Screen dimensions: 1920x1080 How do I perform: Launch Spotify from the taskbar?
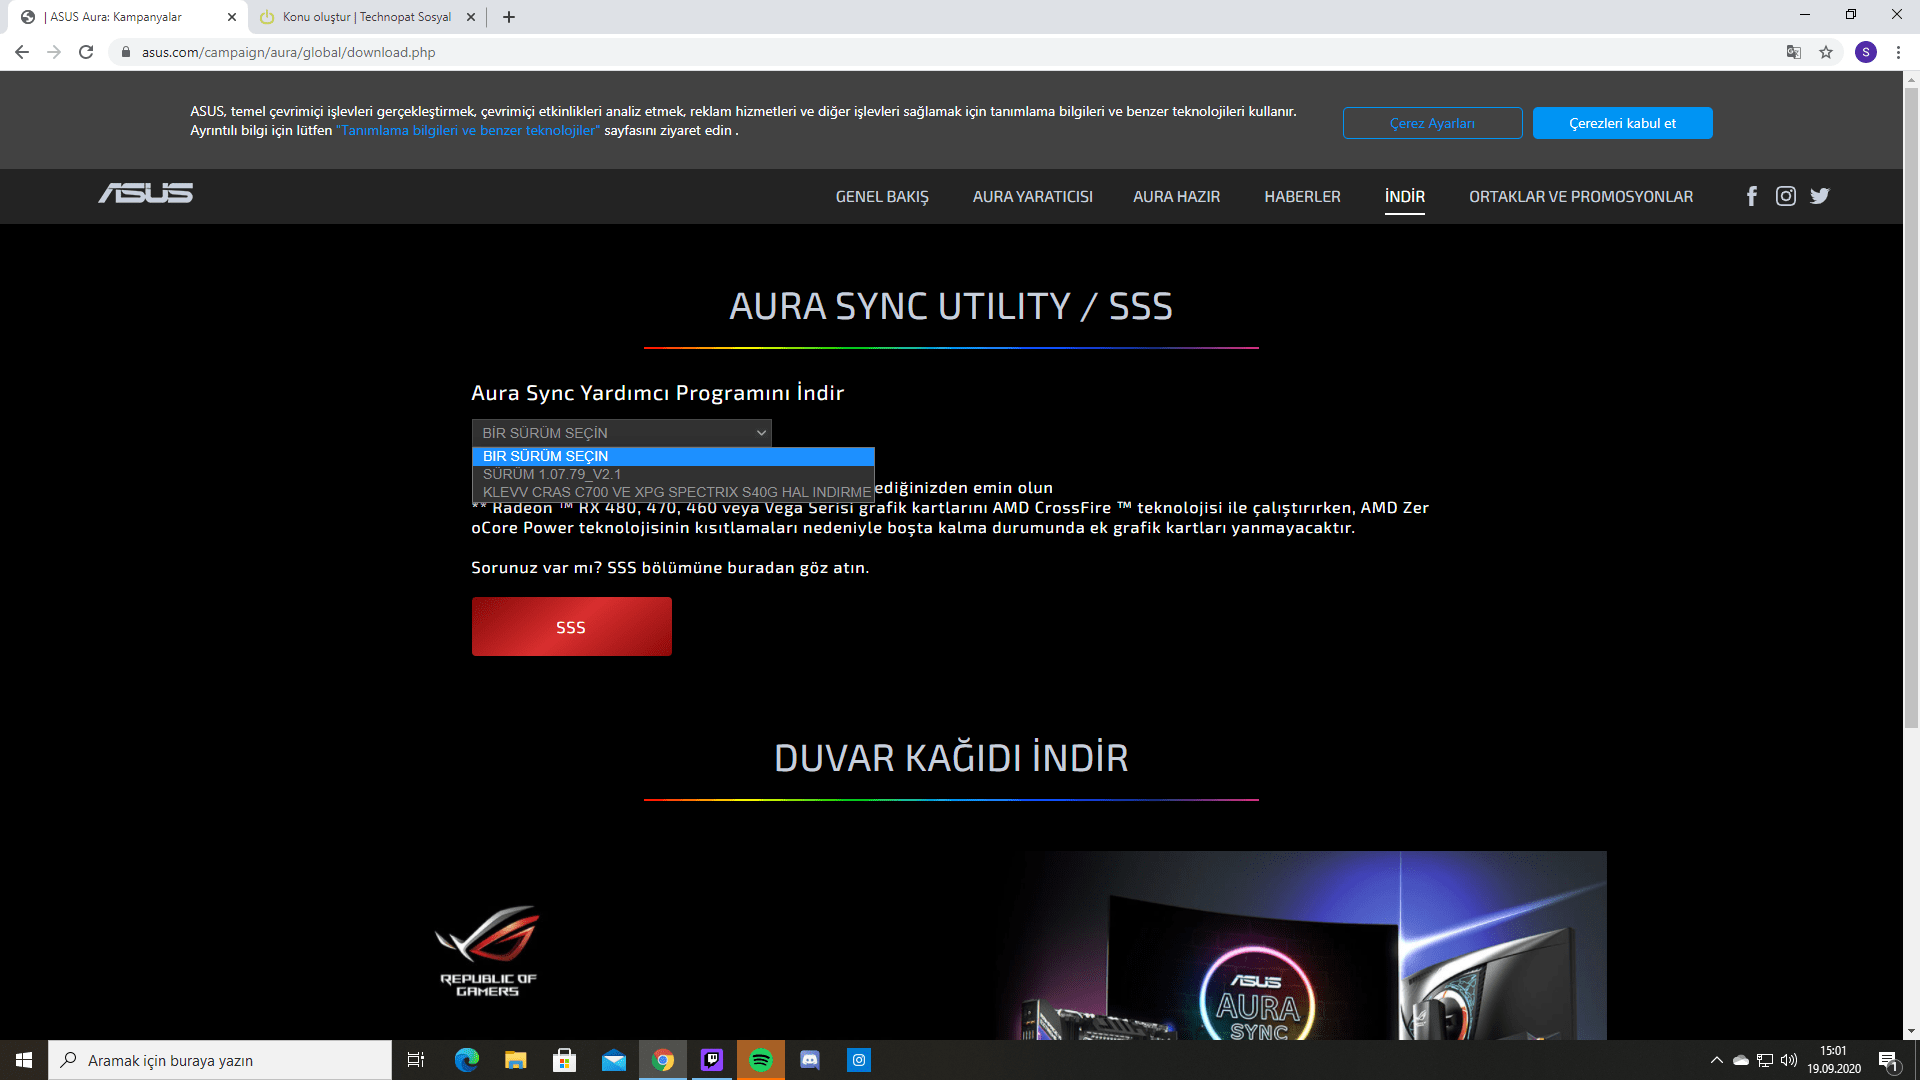coord(761,1059)
